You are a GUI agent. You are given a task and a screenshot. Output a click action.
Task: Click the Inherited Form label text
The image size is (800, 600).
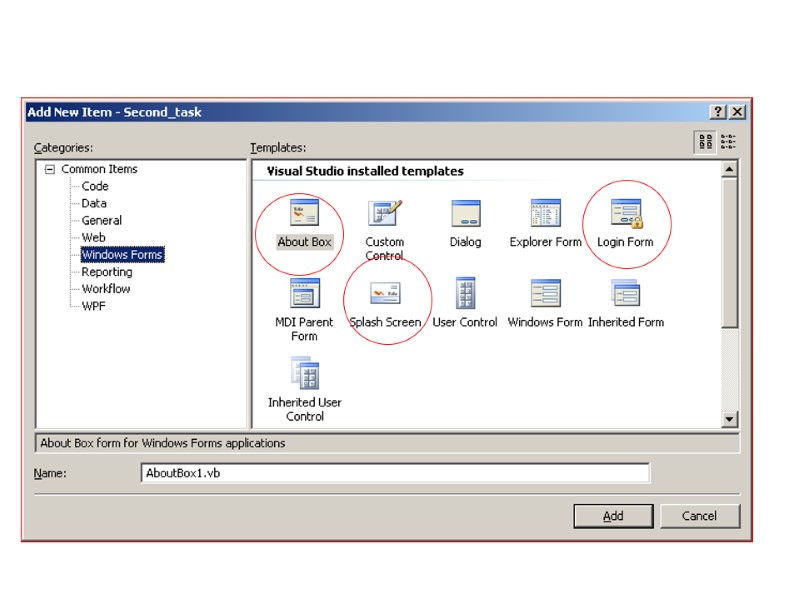(626, 322)
